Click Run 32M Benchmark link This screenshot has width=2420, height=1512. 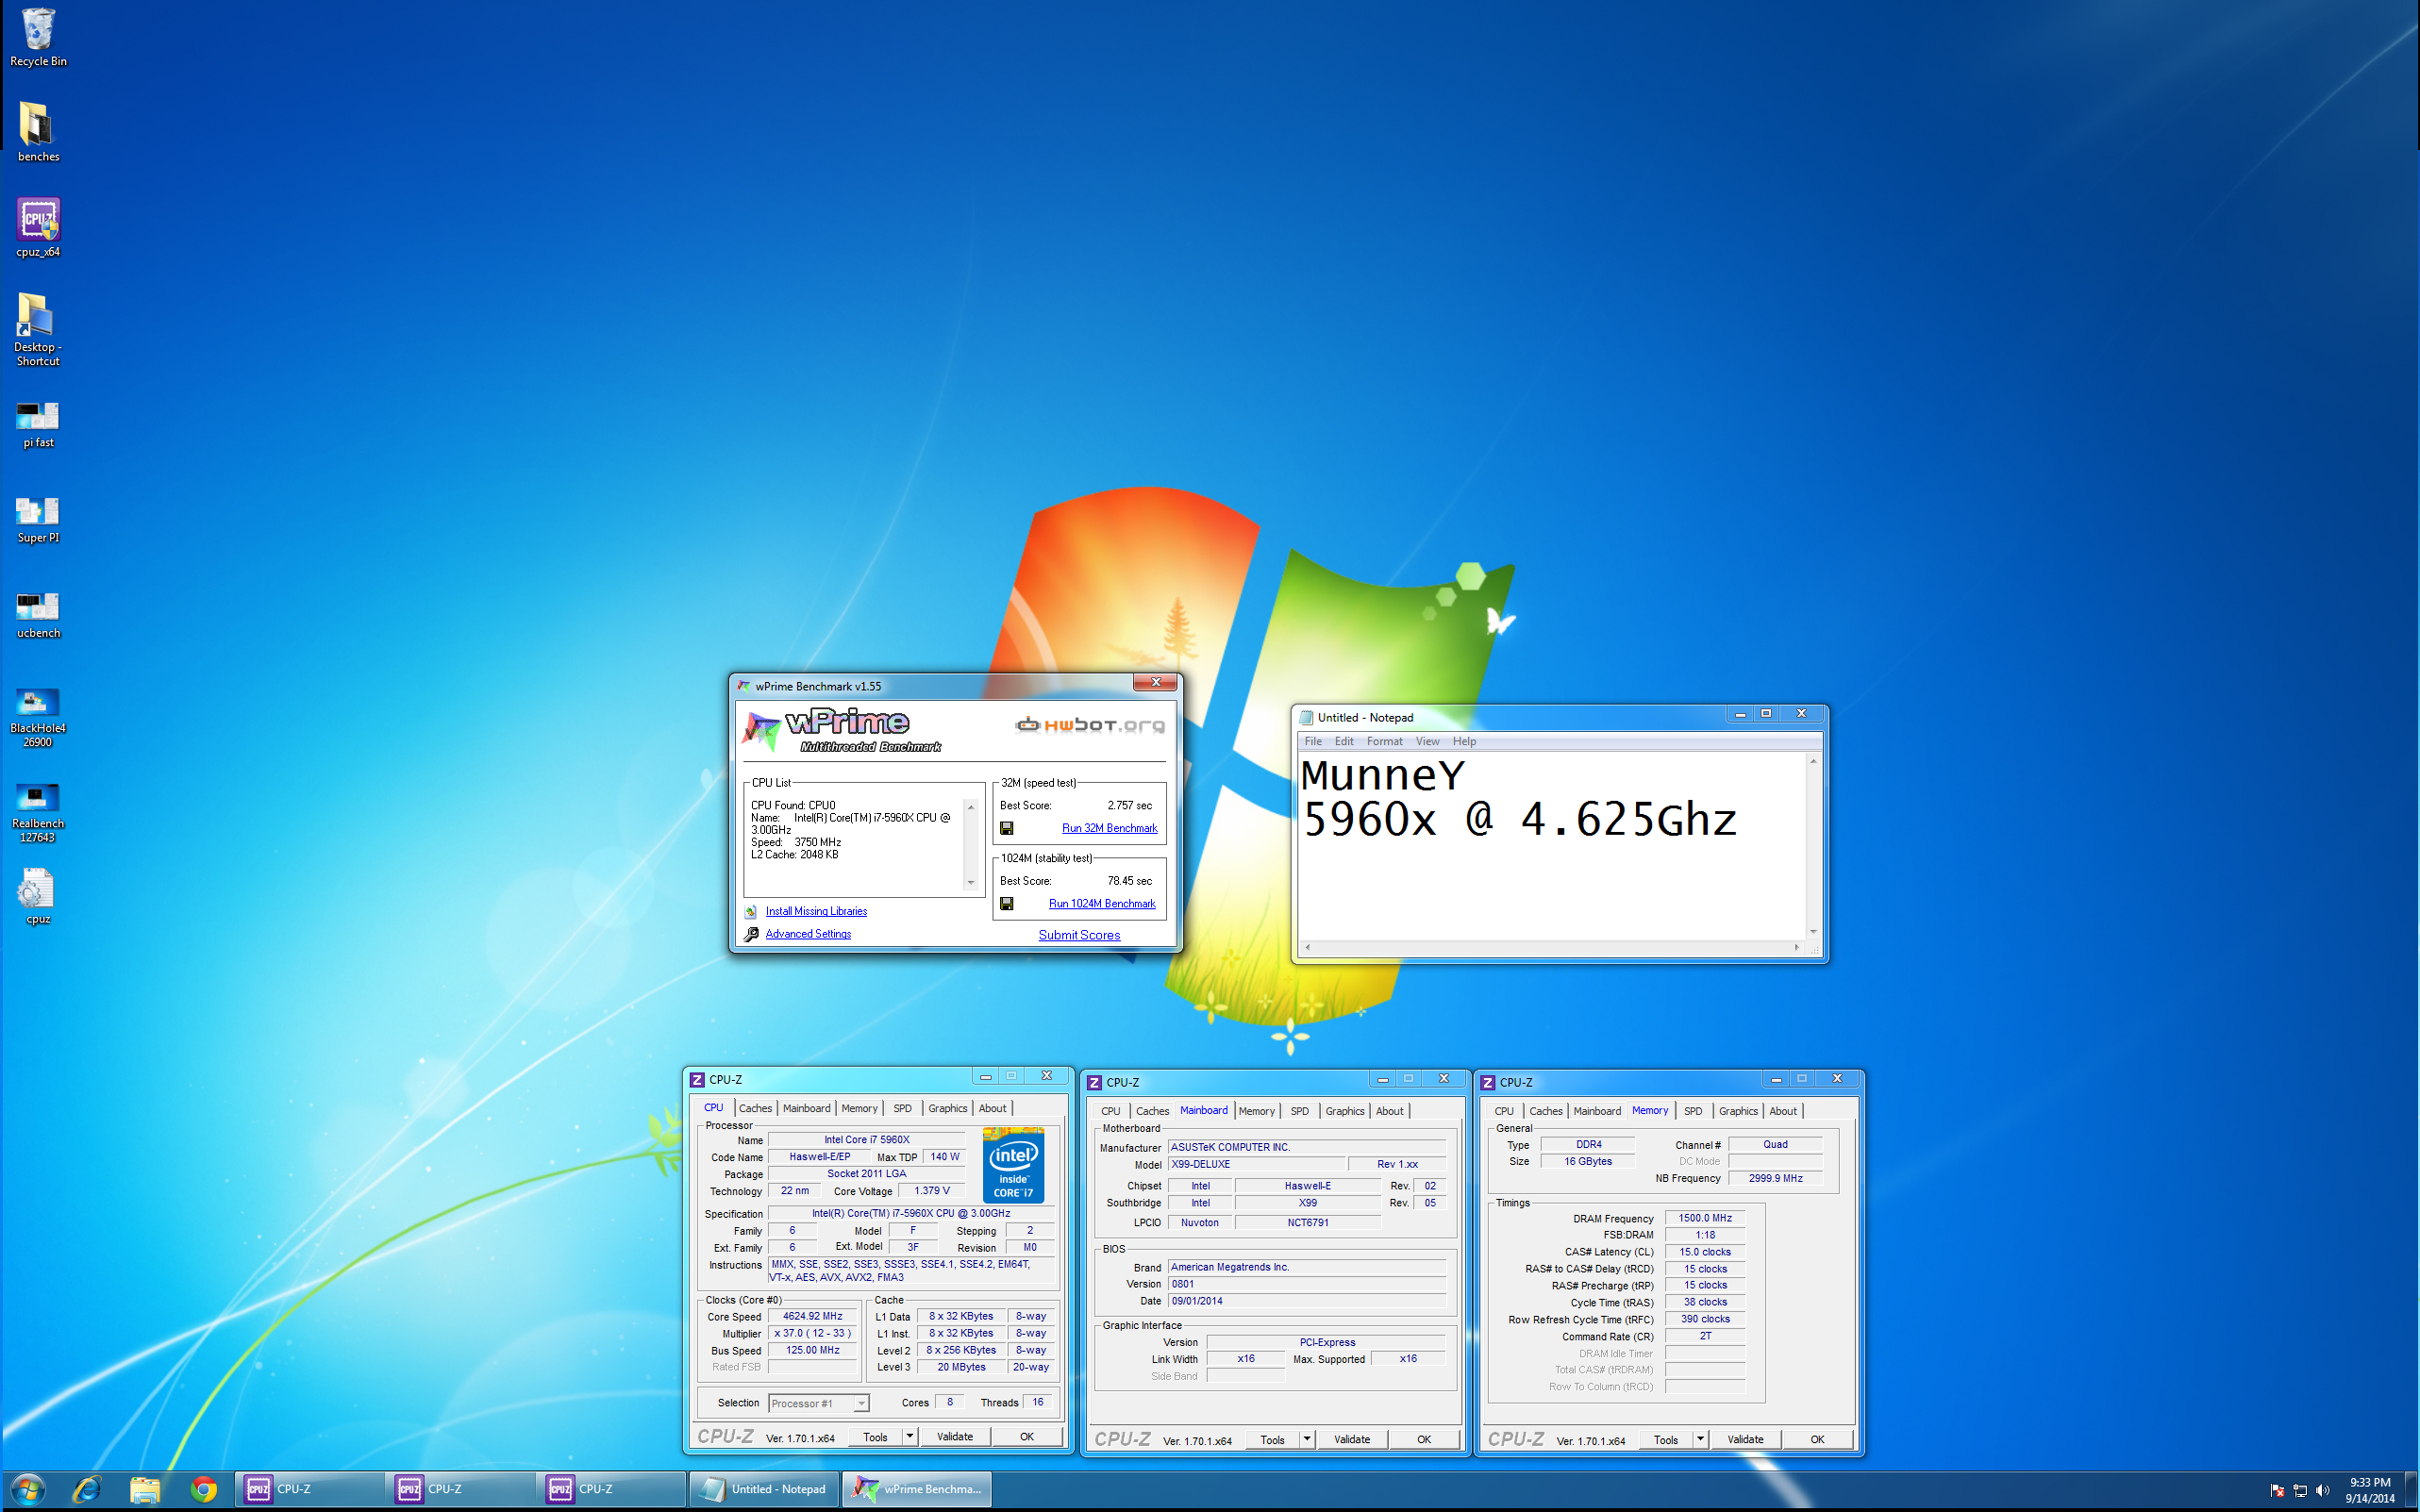coord(1109,828)
